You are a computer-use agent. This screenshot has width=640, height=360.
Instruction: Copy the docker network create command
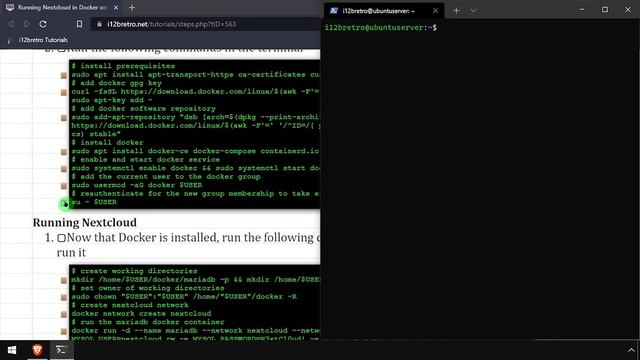click(x=64, y=314)
